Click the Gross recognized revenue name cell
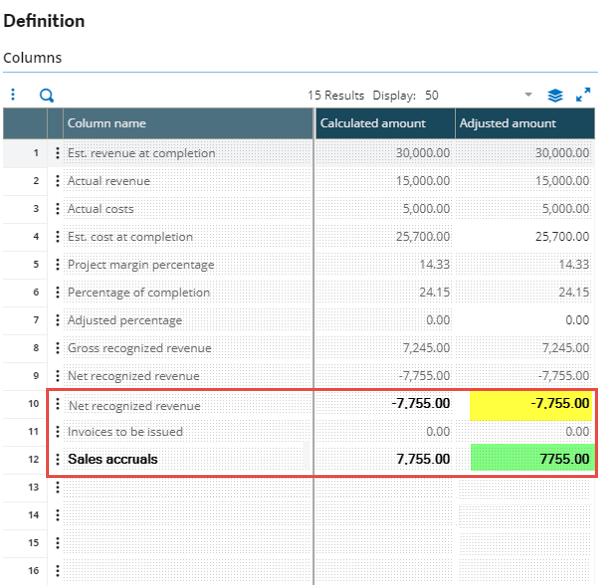Viewport: 598px width, 585px height. 187,348
